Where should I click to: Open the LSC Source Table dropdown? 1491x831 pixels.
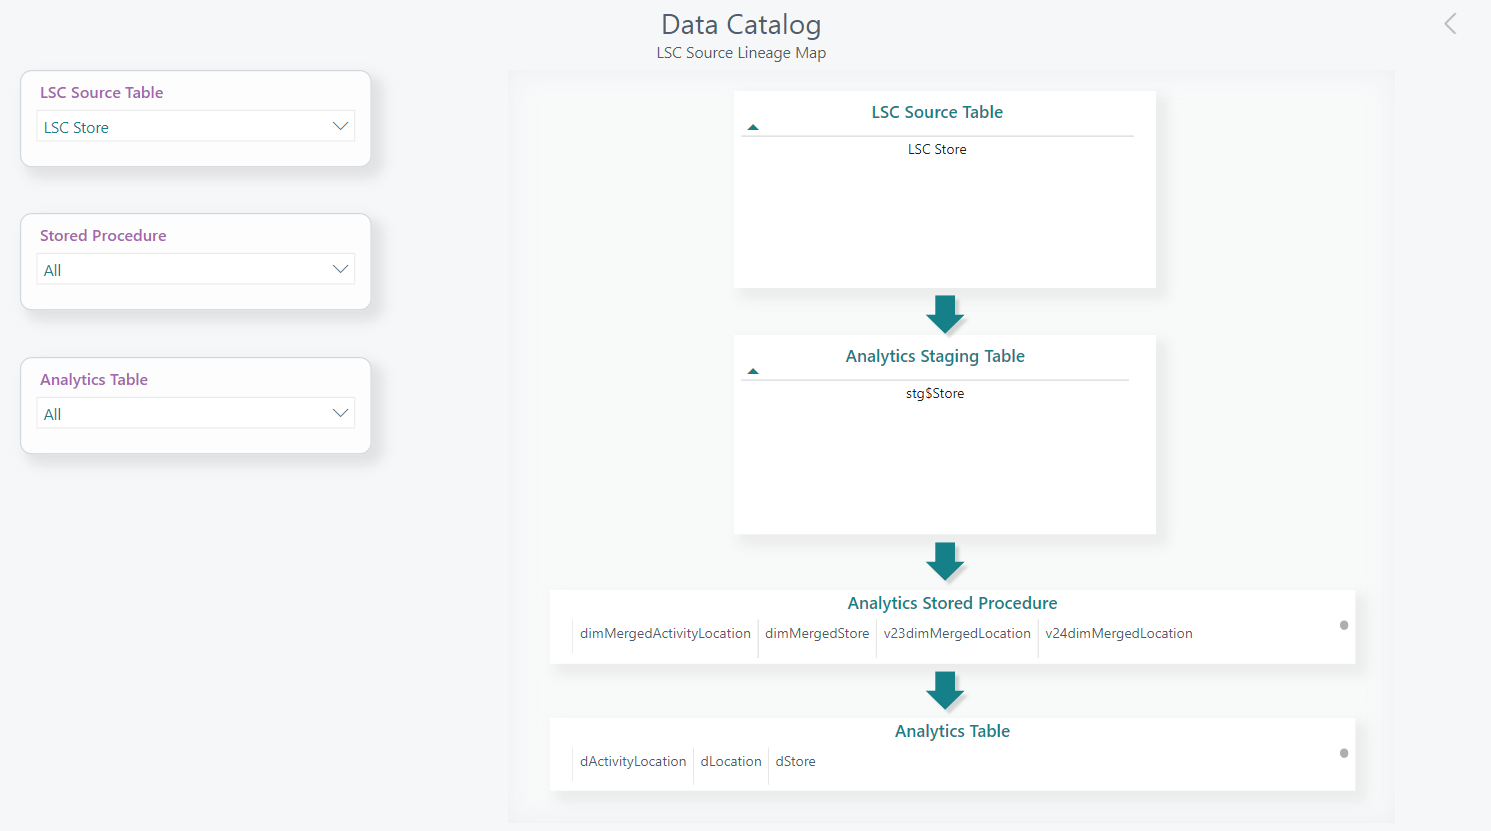point(196,127)
